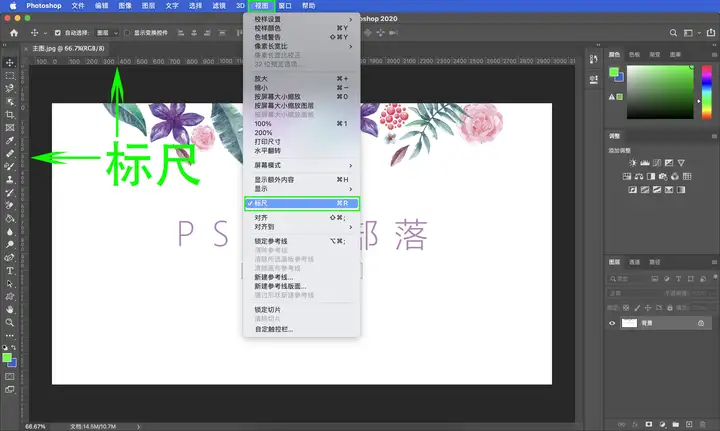Add a Photo Filter adjustment
Viewport: 720px width, 431px height.
(x=663, y=176)
